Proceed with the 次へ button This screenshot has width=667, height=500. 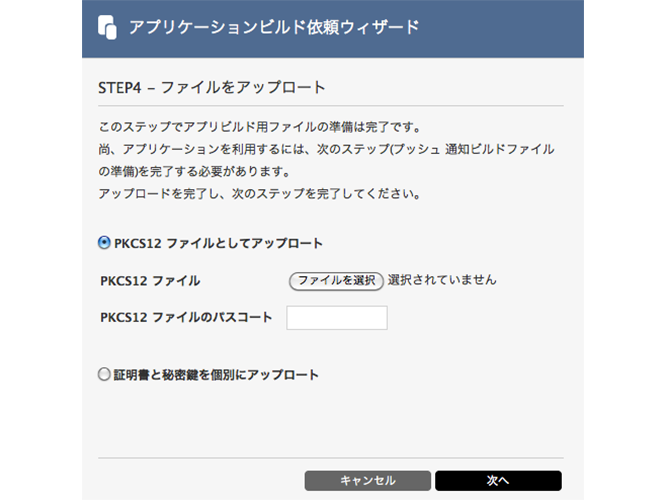tap(498, 480)
